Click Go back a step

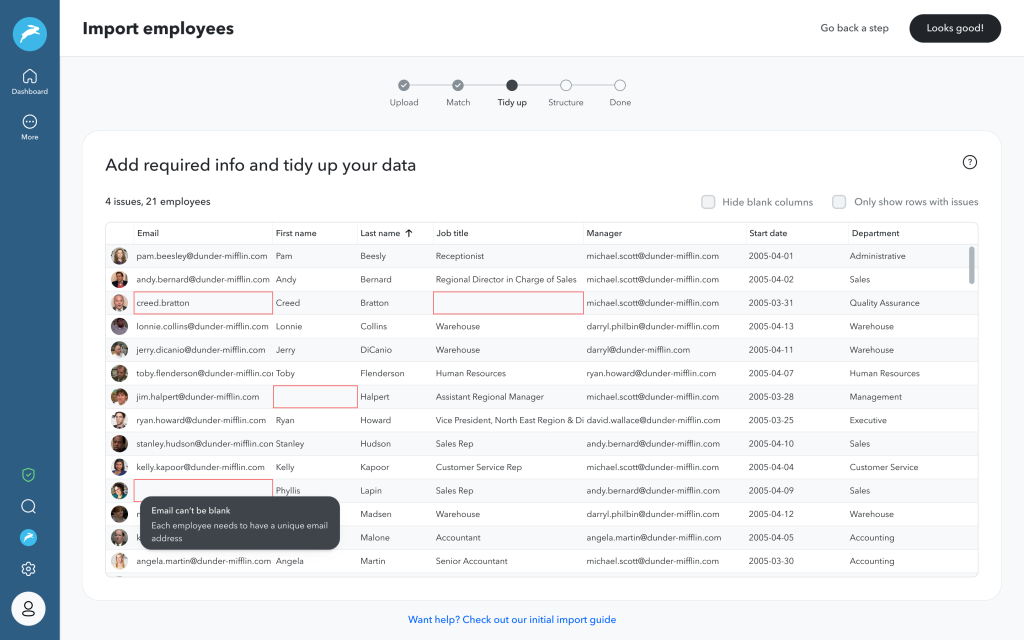(x=854, y=28)
